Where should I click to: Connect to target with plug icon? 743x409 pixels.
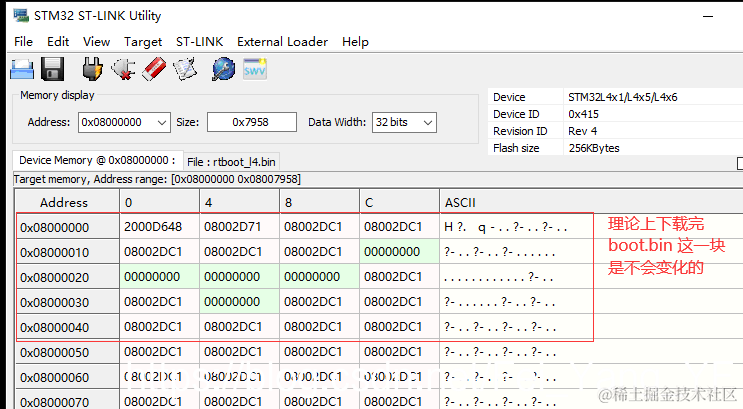[x=92, y=69]
